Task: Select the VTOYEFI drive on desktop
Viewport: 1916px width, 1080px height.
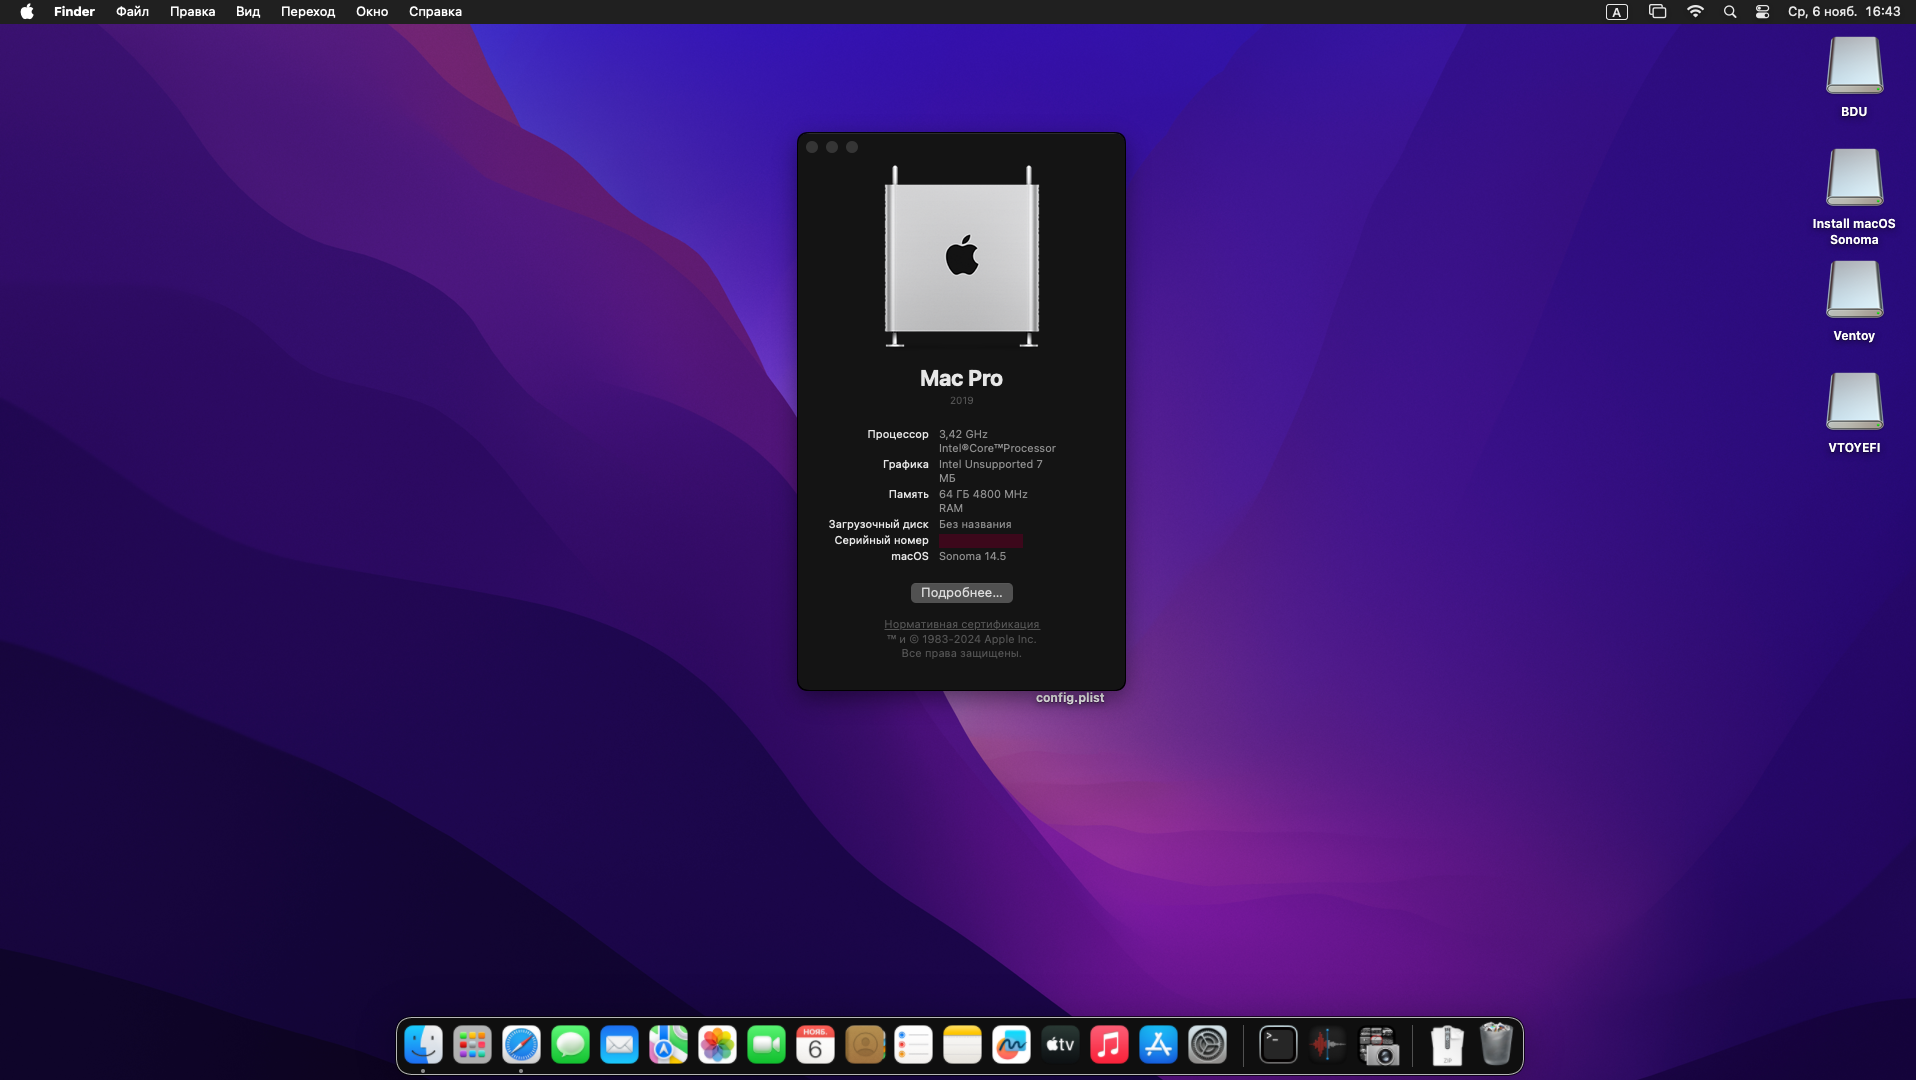Action: [x=1854, y=402]
